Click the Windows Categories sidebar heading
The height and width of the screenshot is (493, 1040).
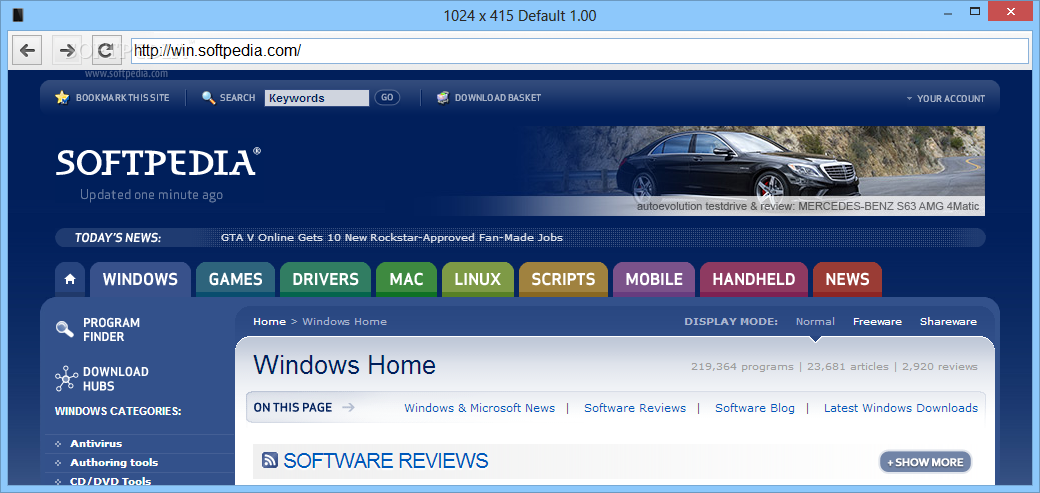pyautogui.click(x=118, y=411)
